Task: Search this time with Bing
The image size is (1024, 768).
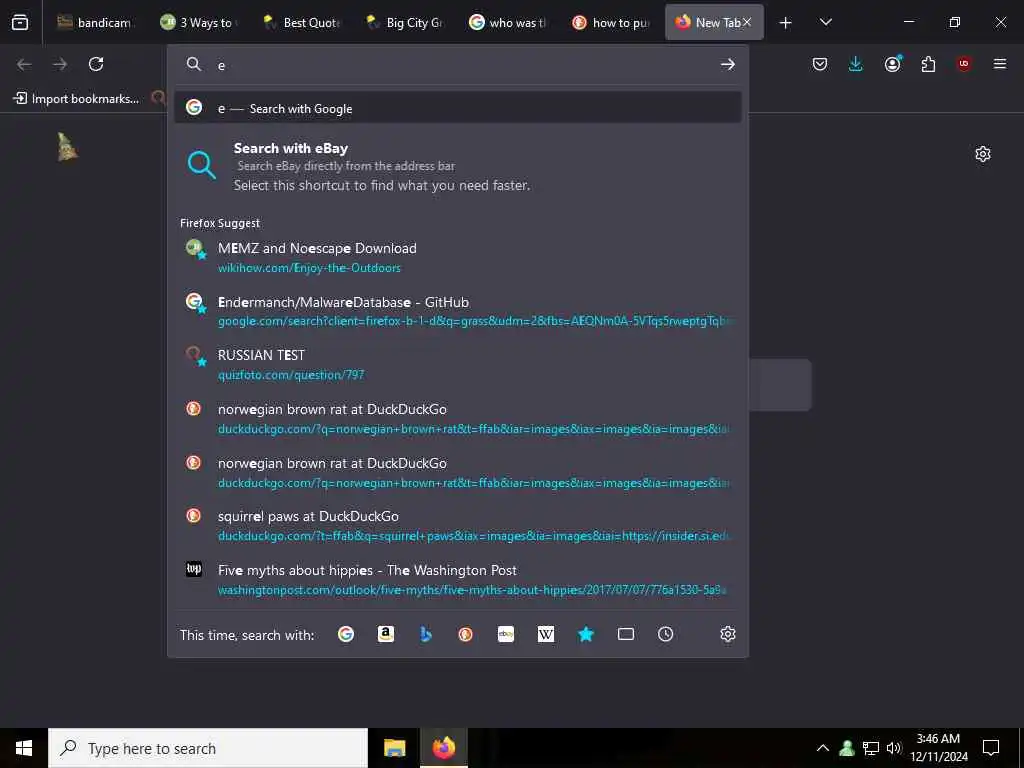Action: pos(426,634)
